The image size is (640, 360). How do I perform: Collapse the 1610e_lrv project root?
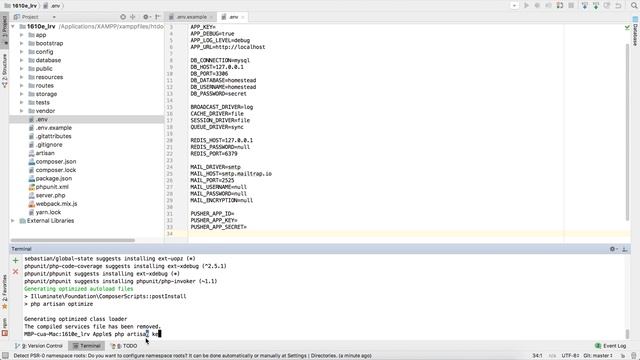click(x=13, y=27)
